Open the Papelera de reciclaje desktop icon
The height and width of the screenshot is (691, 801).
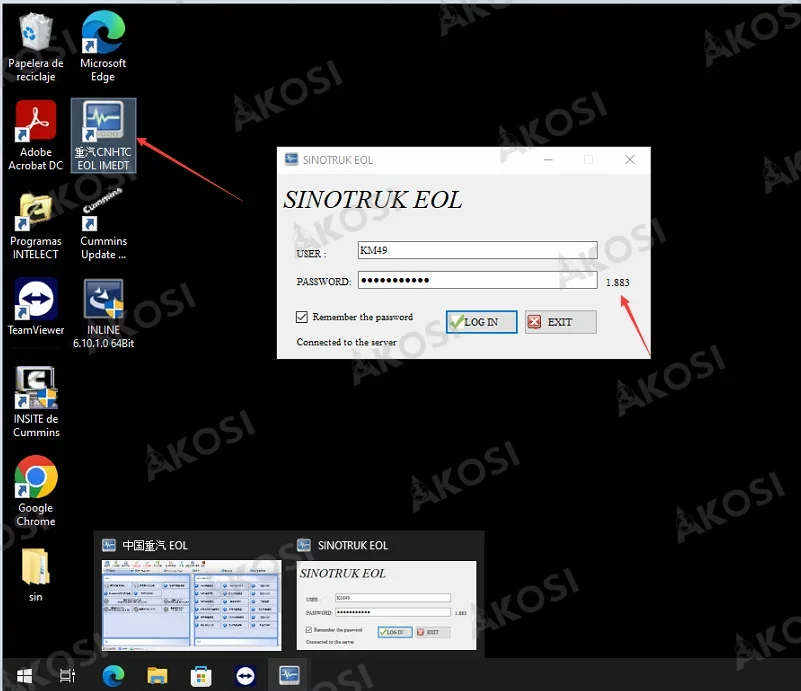(35, 47)
